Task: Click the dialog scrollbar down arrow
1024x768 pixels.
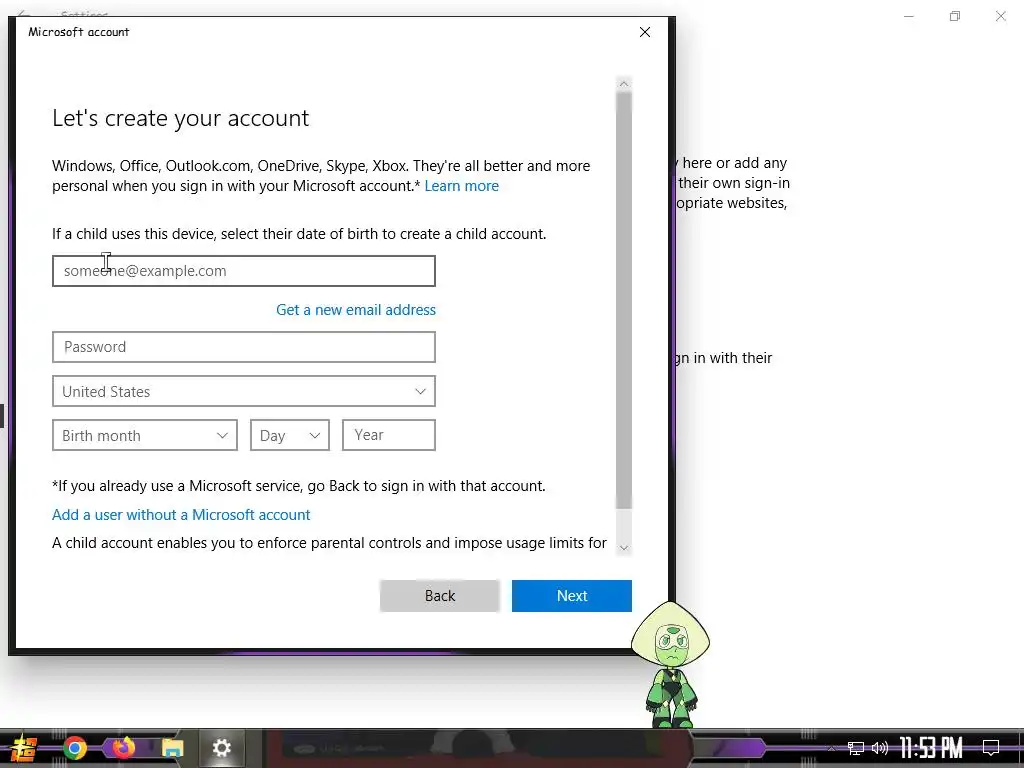Action: click(x=624, y=547)
